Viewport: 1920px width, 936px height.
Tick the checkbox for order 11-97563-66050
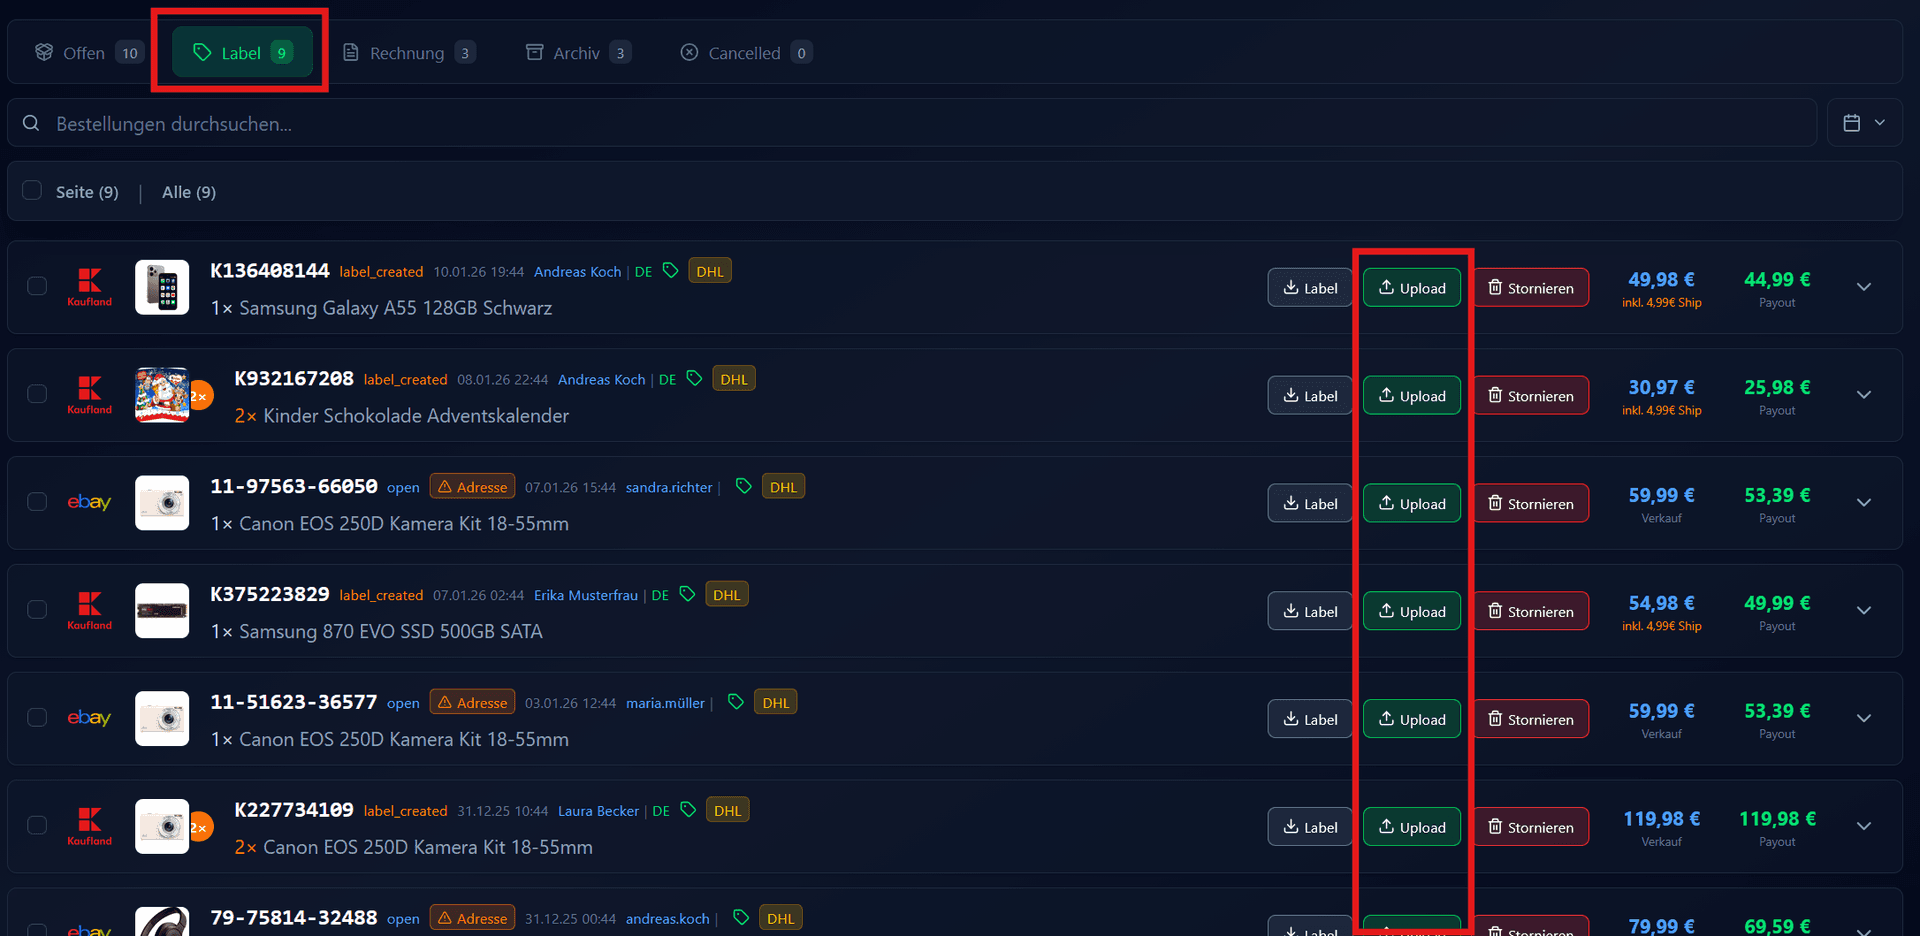pyautogui.click(x=36, y=501)
